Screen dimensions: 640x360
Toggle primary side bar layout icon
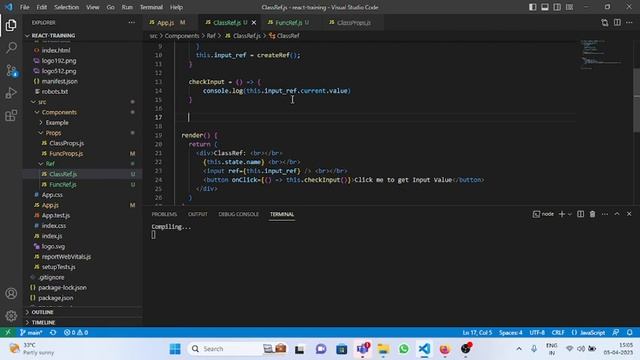[533, 7]
